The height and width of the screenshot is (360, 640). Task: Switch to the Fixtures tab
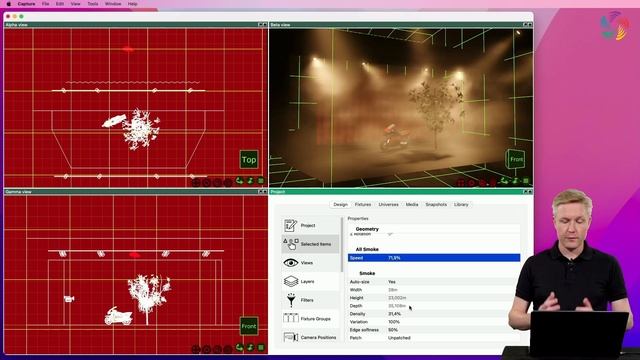[x=363, y=204]
